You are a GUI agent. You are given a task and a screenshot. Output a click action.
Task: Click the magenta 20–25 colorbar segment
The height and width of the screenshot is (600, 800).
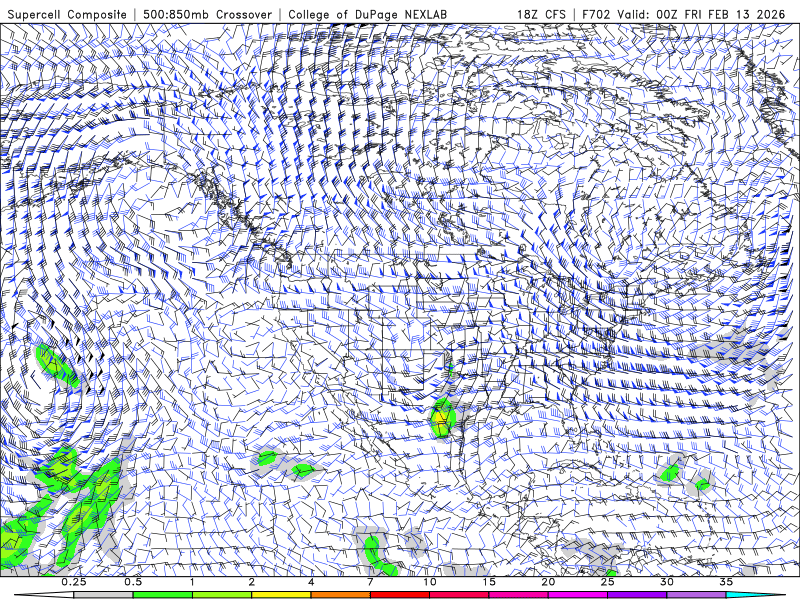point(578,595)
